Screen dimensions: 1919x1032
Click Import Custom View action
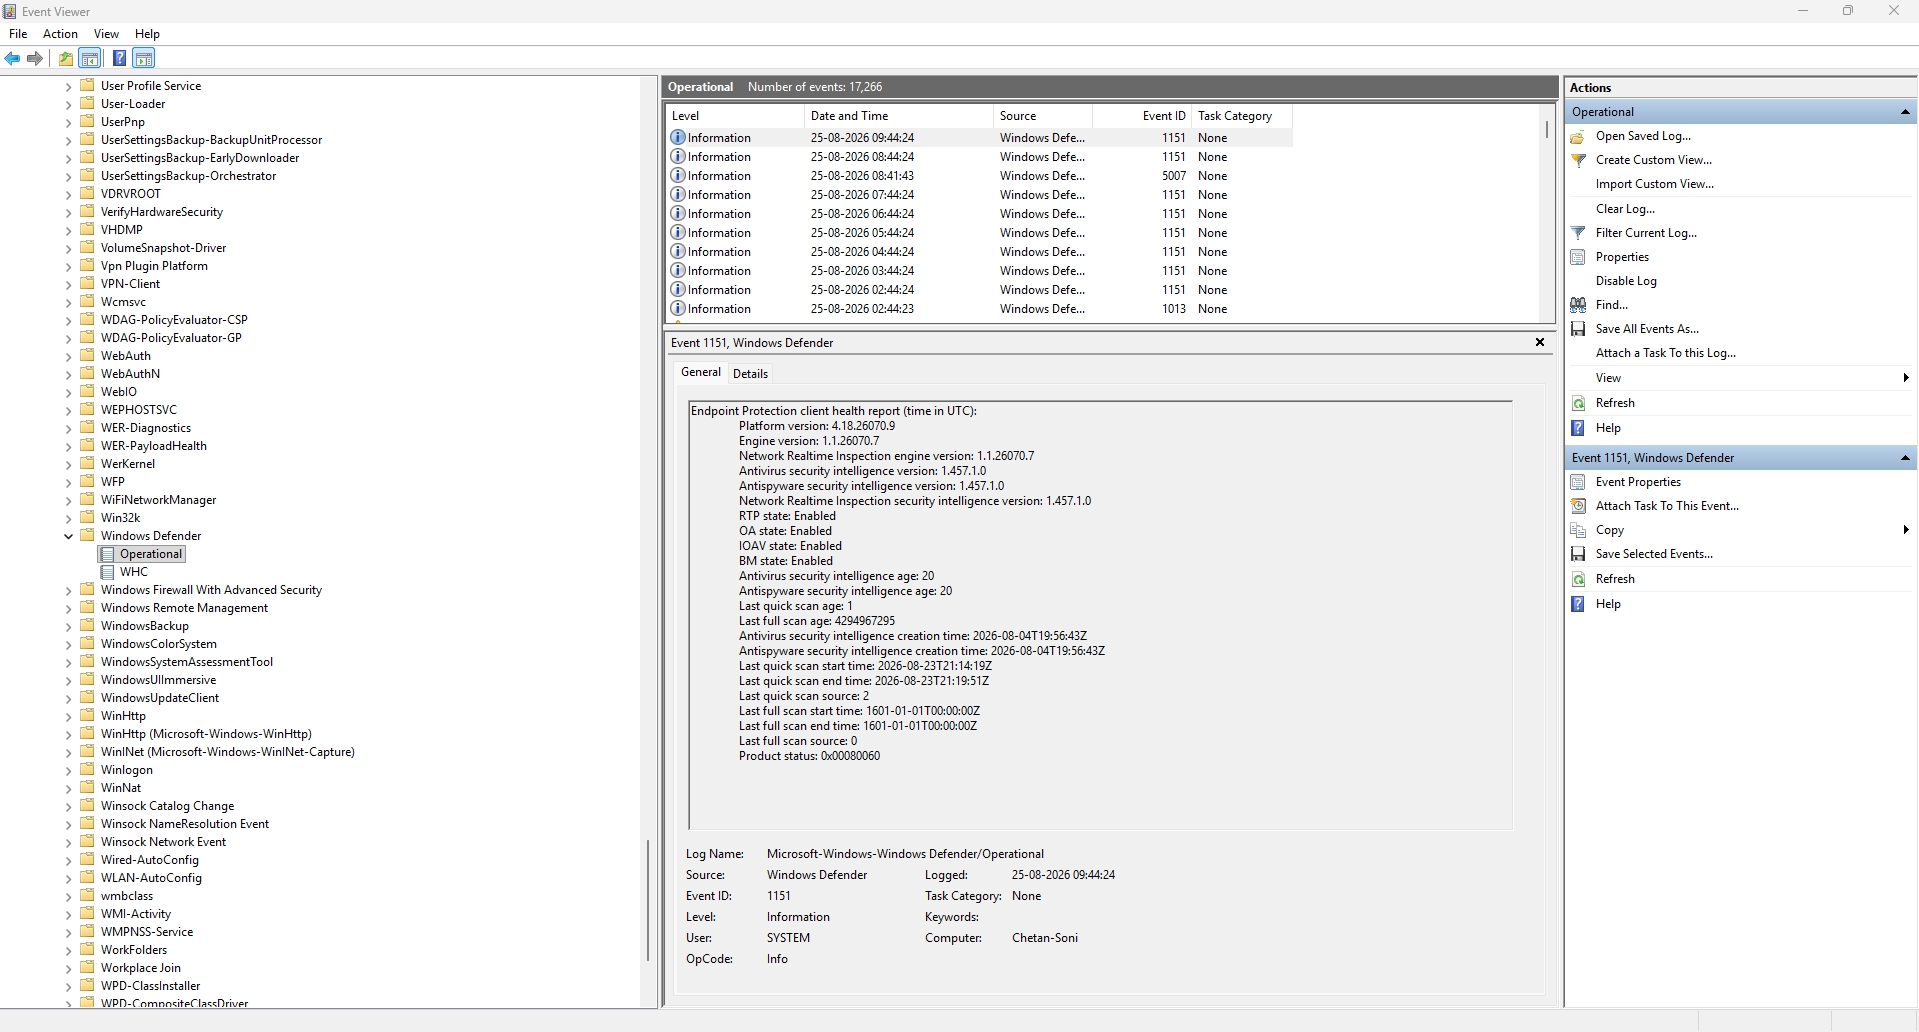pos(1655,184)
